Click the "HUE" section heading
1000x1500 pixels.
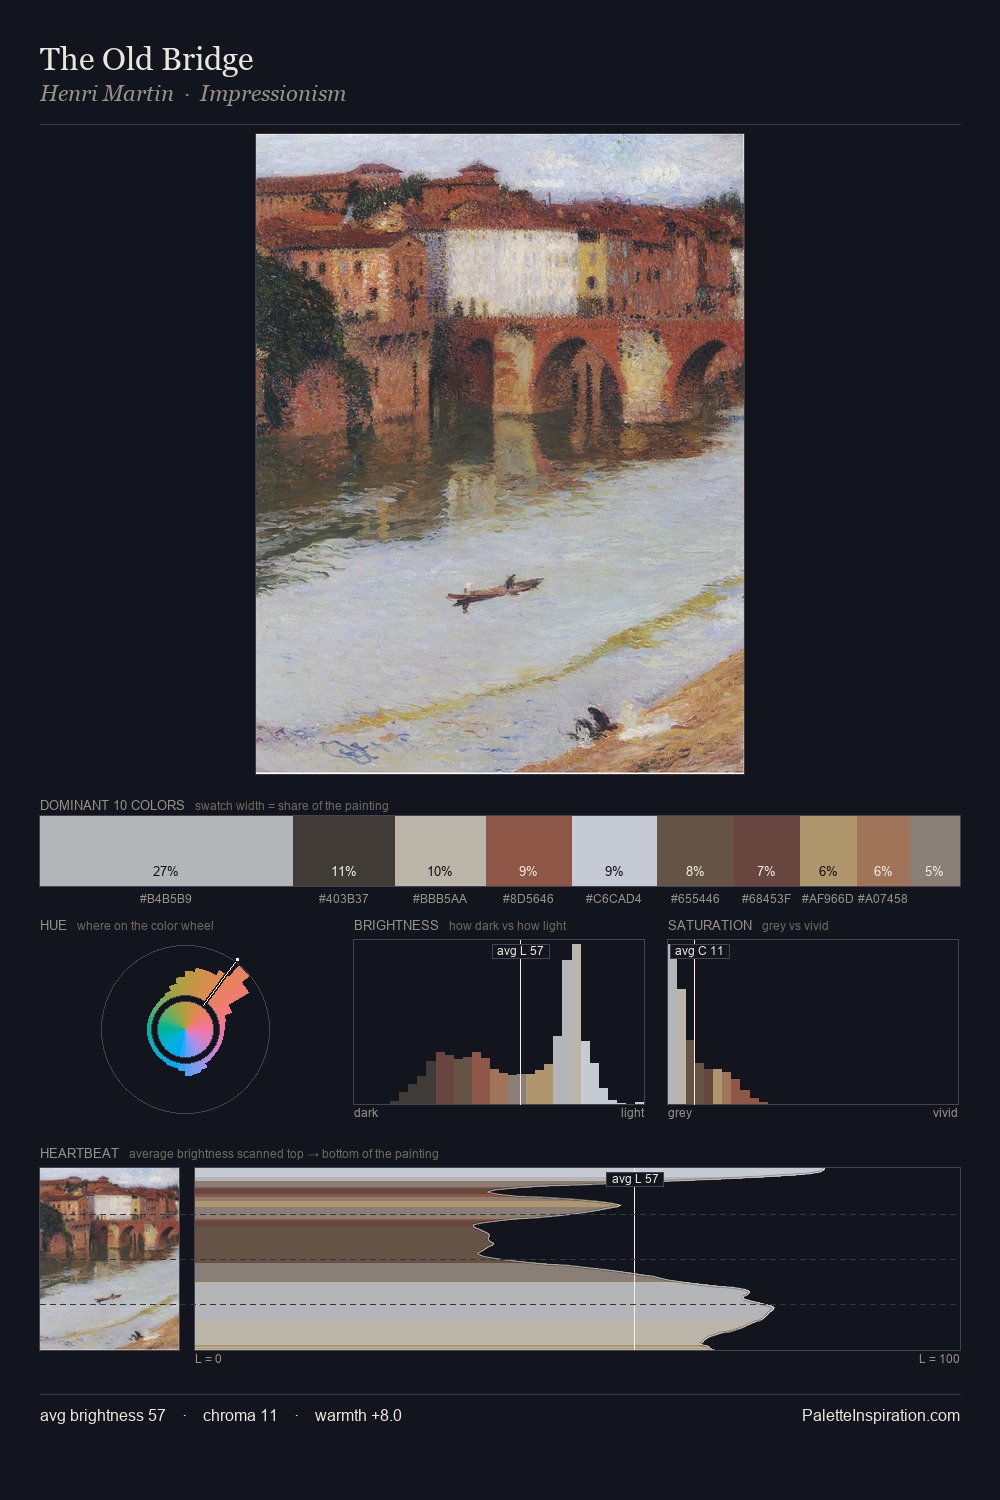click(x=53, y=925)
